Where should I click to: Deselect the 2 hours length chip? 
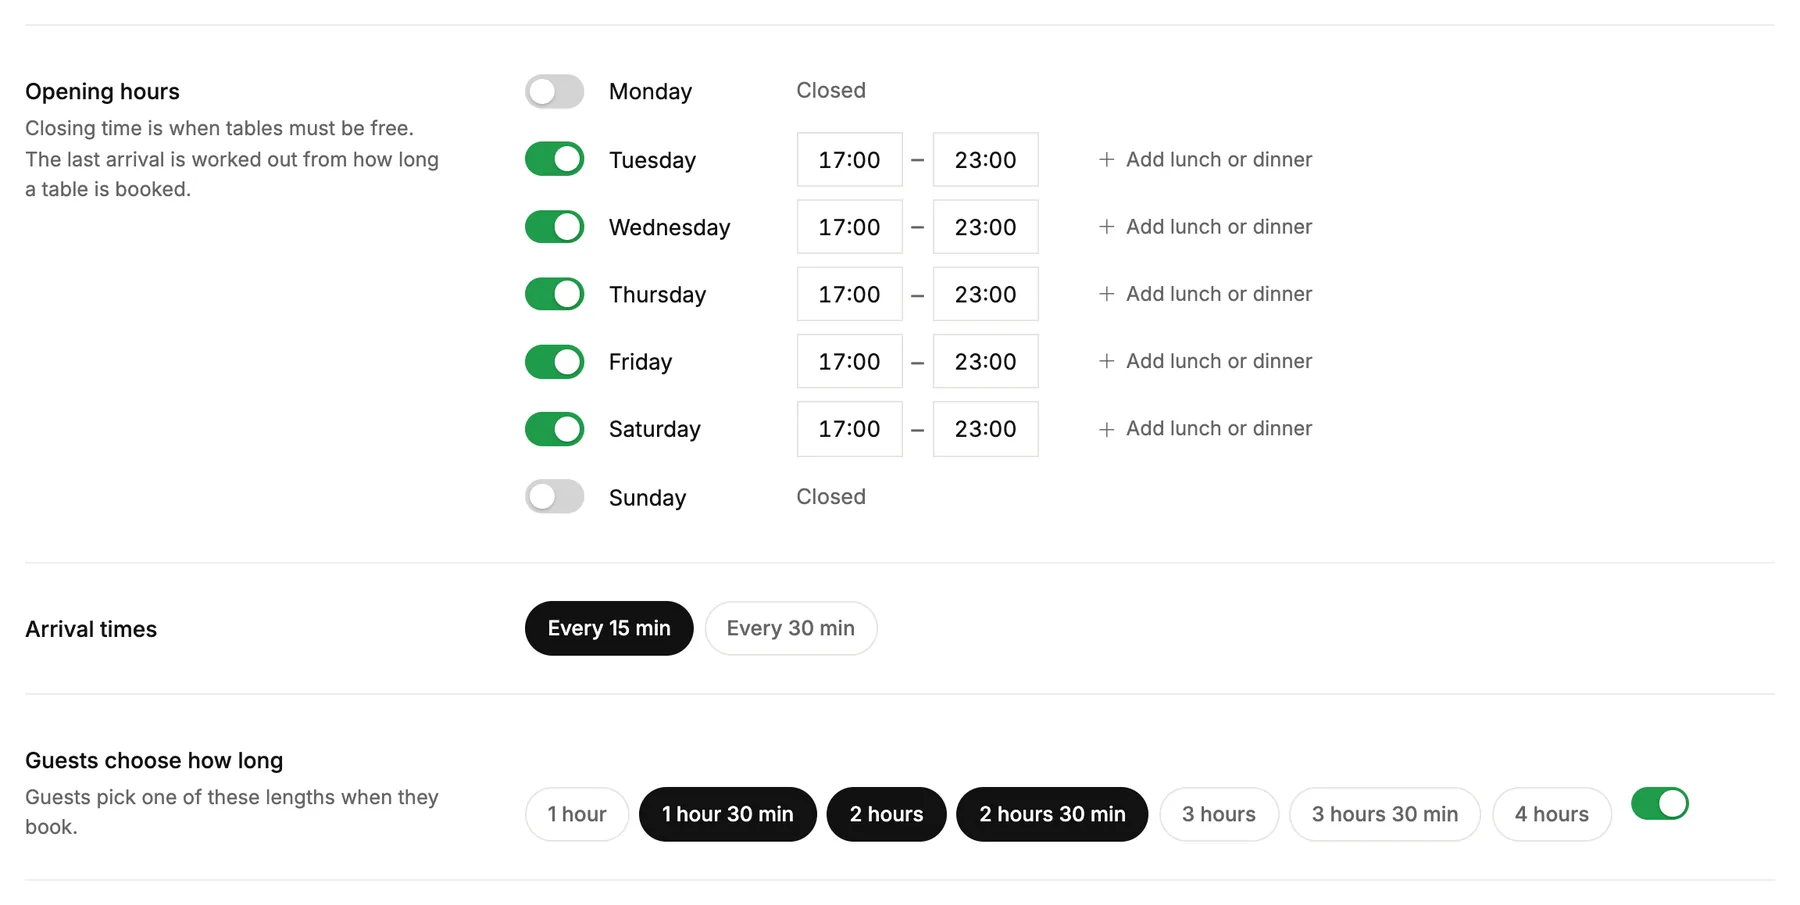click(887, 814)
